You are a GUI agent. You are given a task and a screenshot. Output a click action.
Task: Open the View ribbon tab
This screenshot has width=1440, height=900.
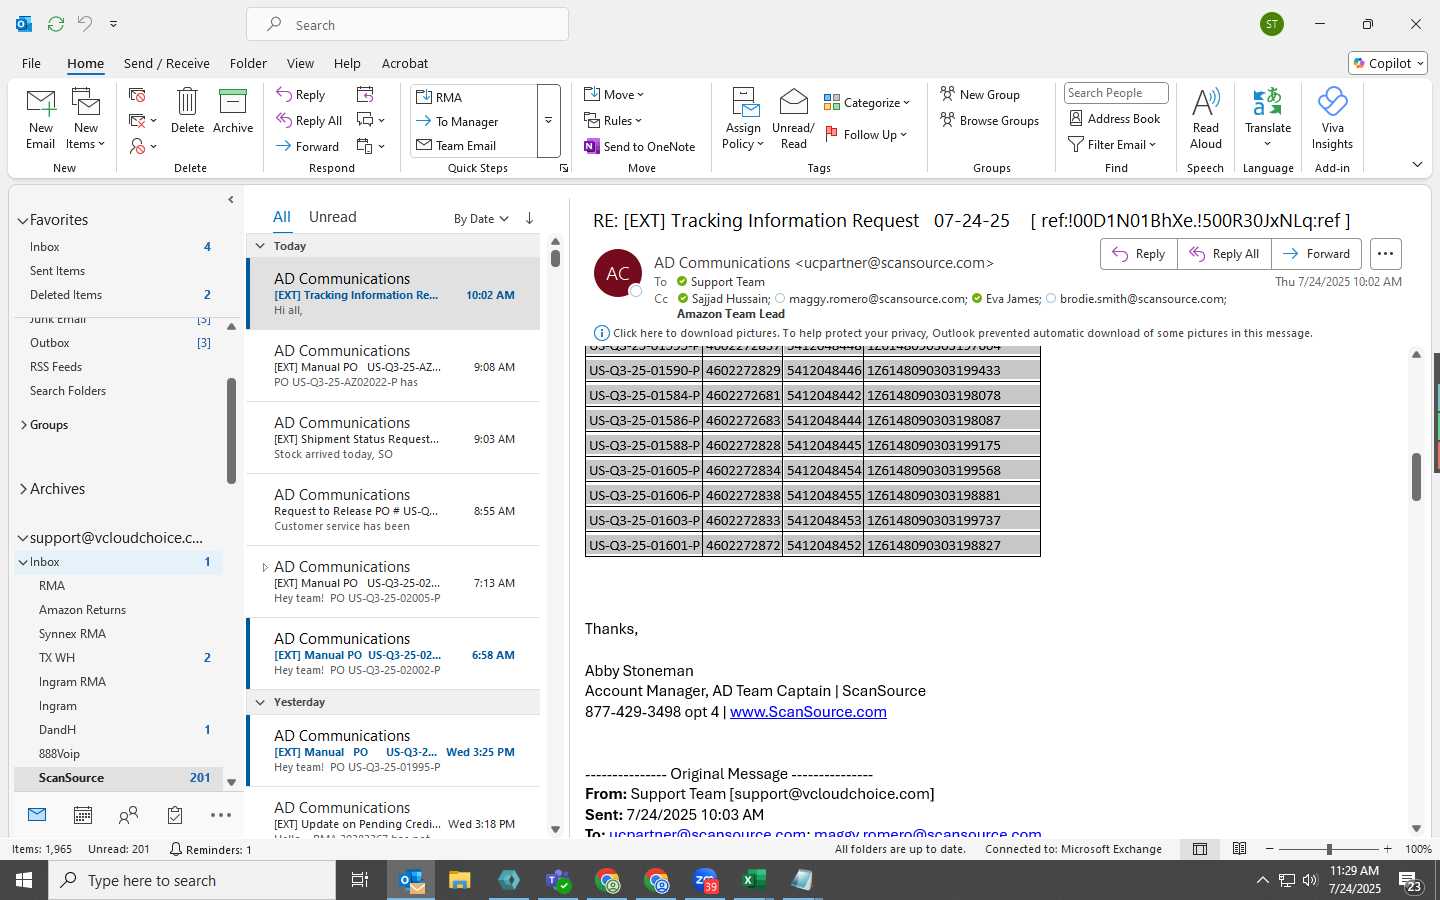(300, 63)
